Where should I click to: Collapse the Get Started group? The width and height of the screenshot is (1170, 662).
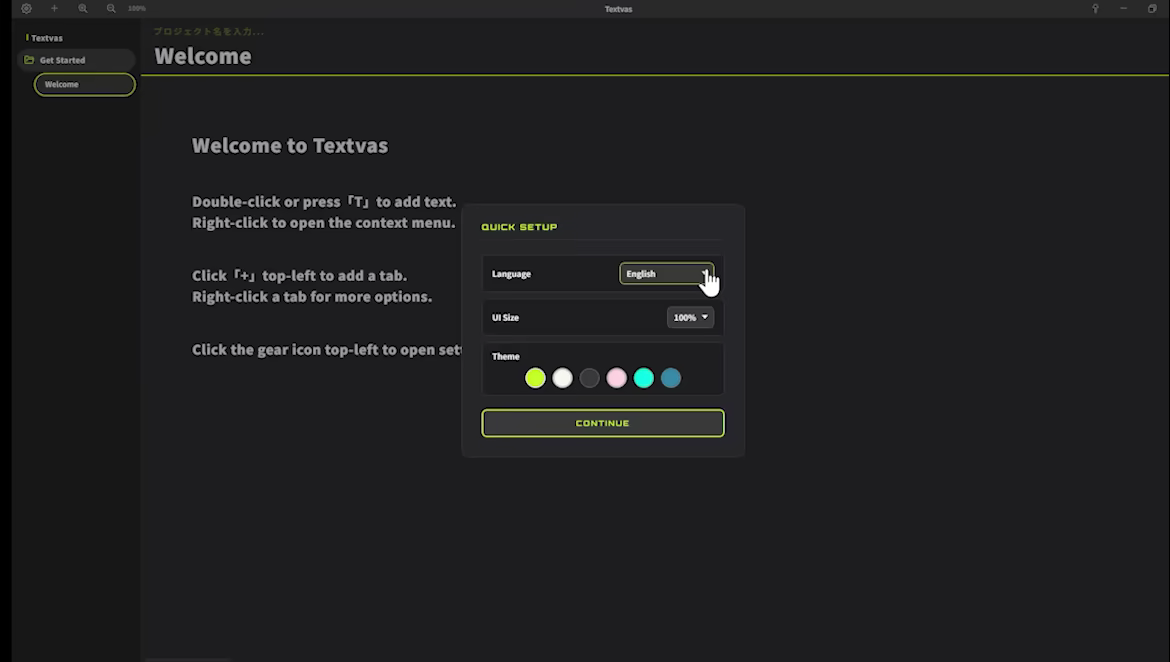click(76, 60)
